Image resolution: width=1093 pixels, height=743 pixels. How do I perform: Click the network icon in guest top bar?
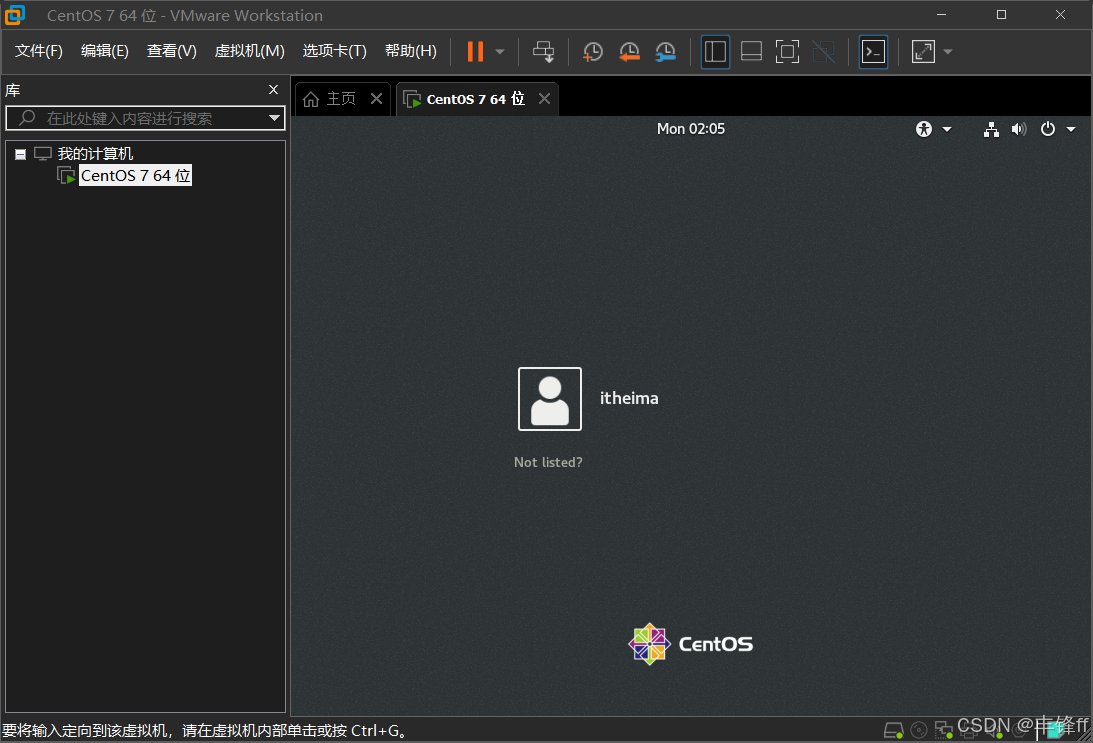(991, 129)
